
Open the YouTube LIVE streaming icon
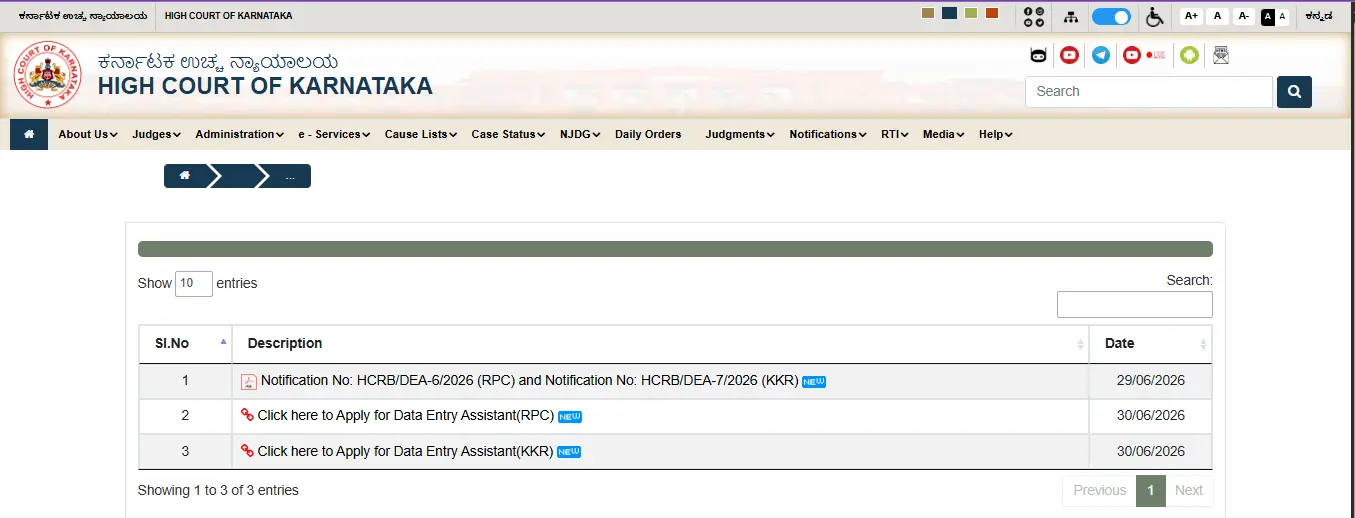(x=1144, y=55)
